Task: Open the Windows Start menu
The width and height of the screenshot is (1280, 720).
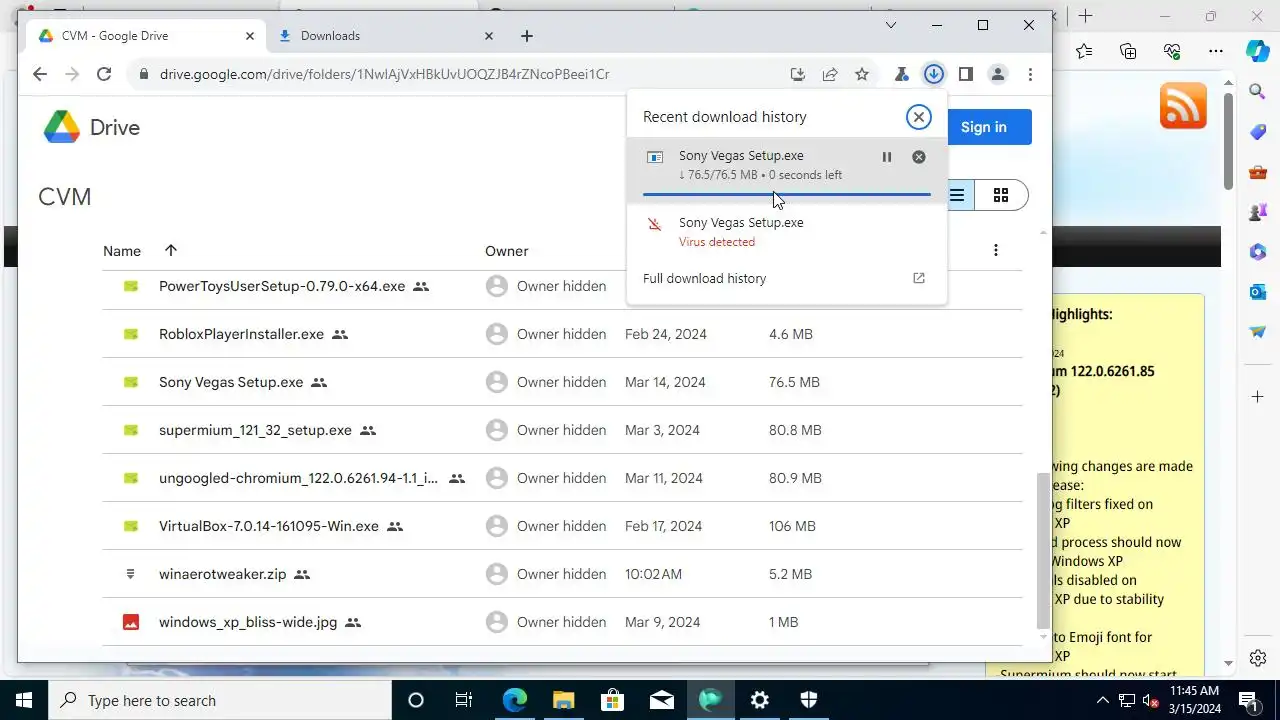Action: 24,700
